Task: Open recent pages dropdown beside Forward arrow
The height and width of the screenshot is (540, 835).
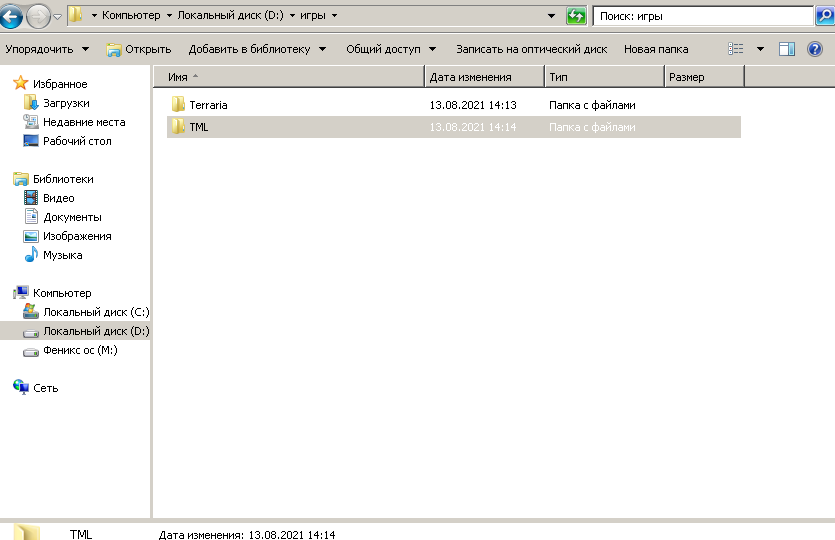Action: [x=58, y=17]
